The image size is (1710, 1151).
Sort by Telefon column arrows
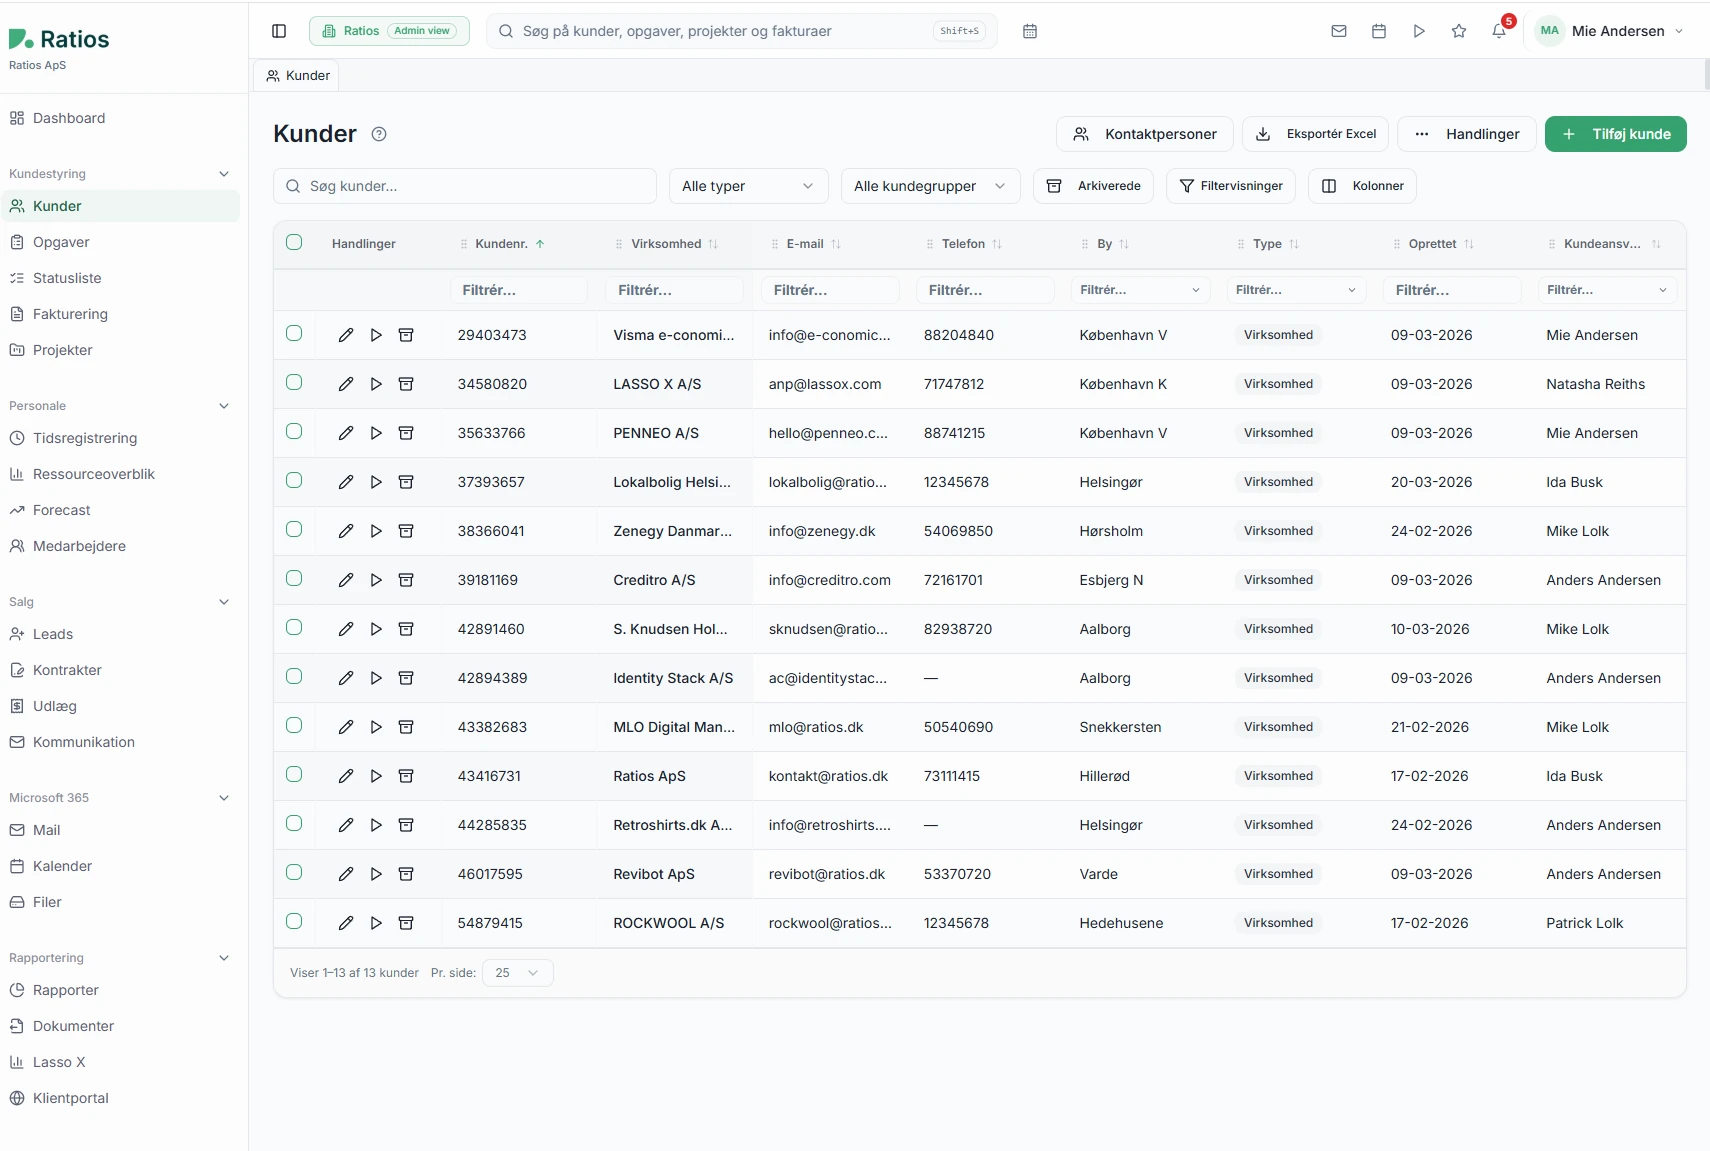tap(997, 244)
